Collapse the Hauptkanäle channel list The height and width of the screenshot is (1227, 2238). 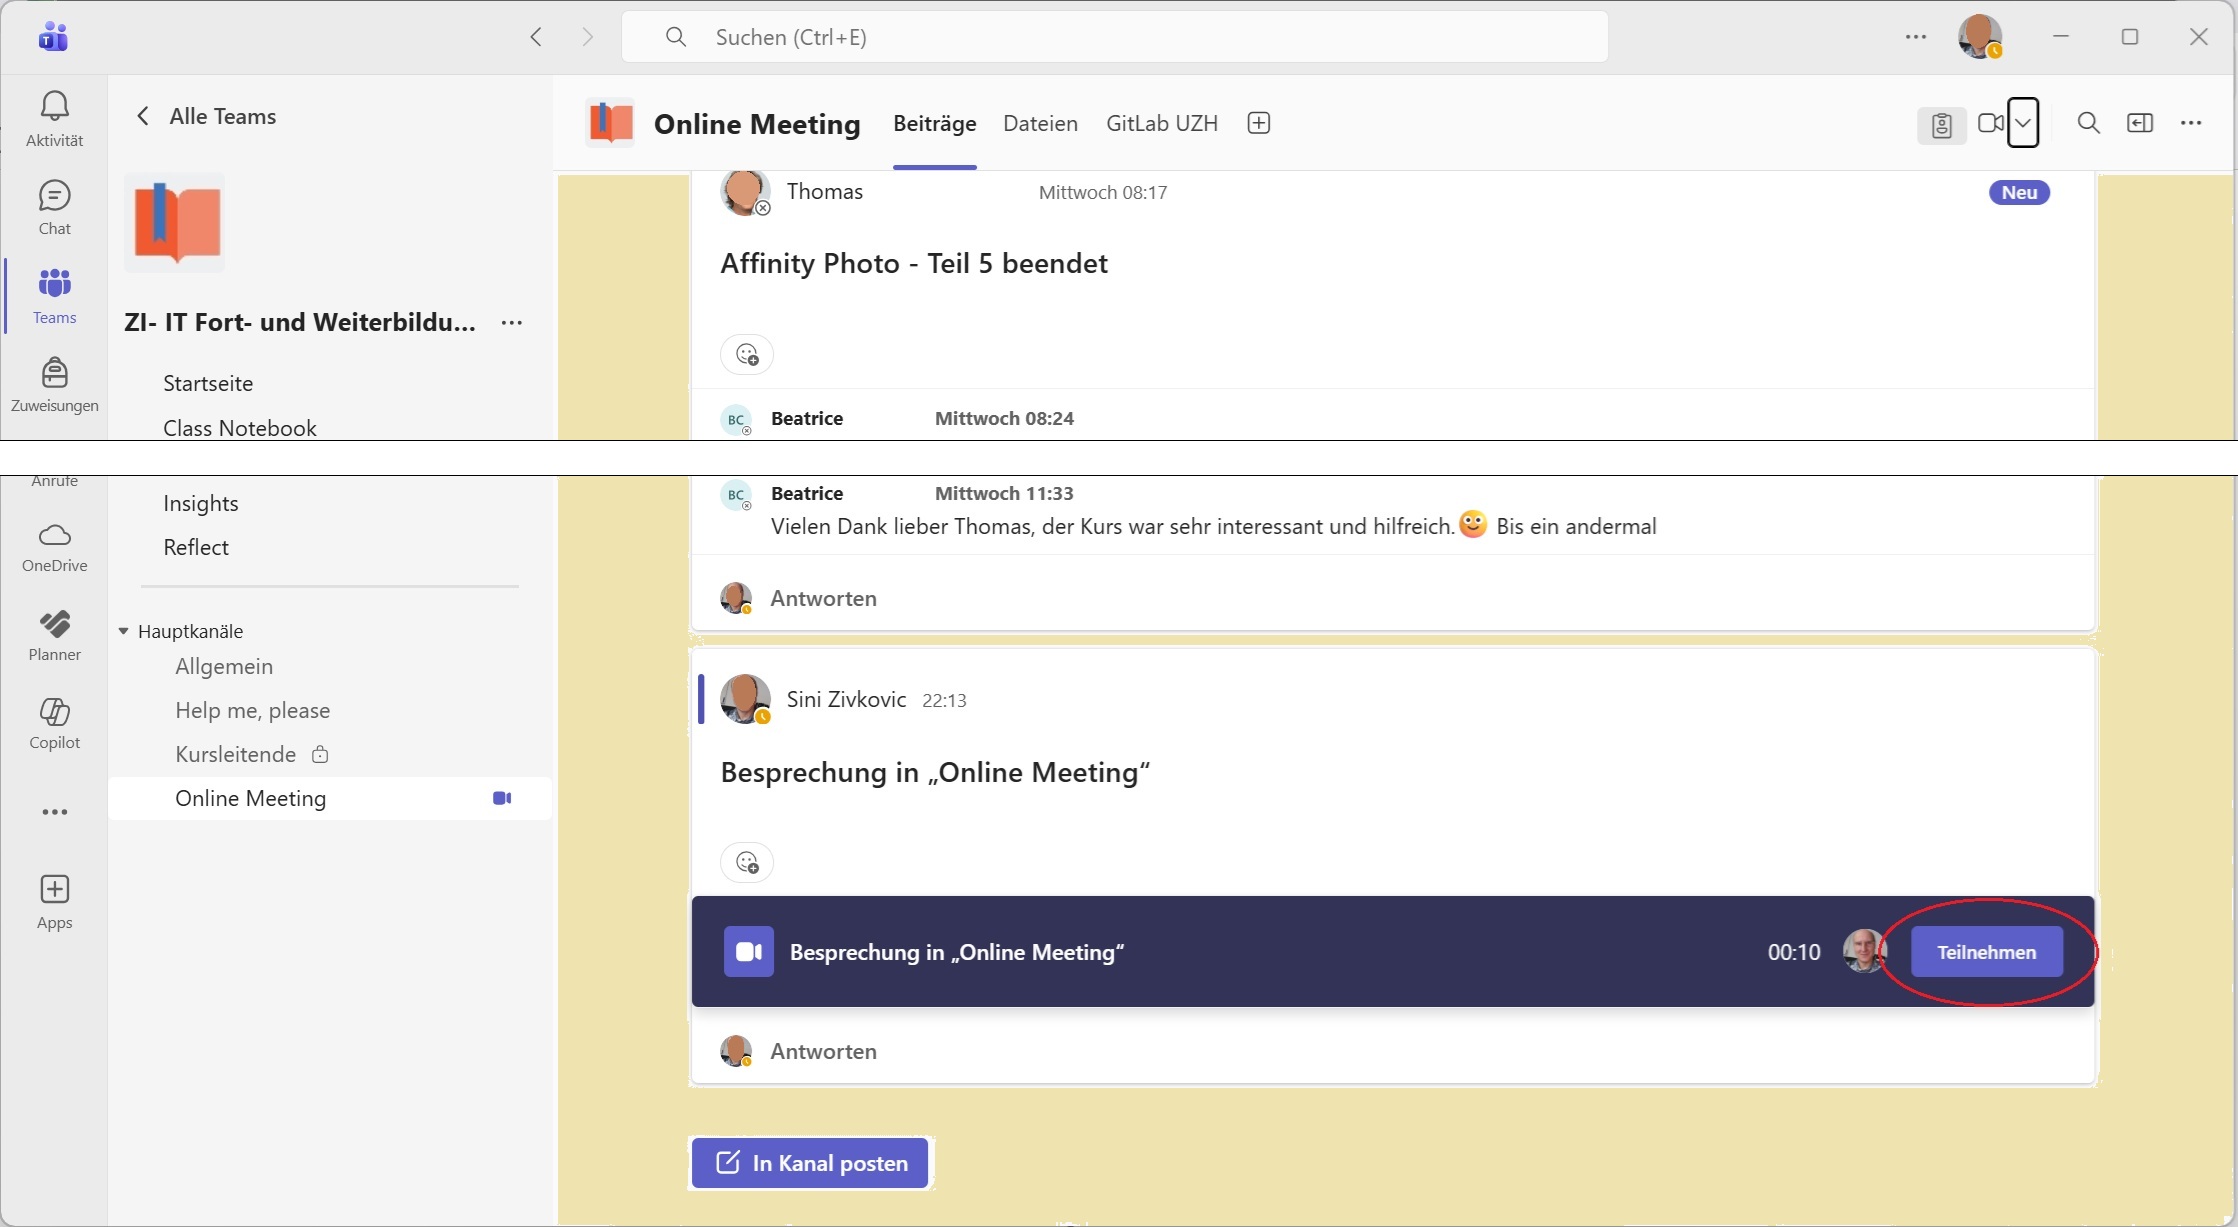click(124, 631)
